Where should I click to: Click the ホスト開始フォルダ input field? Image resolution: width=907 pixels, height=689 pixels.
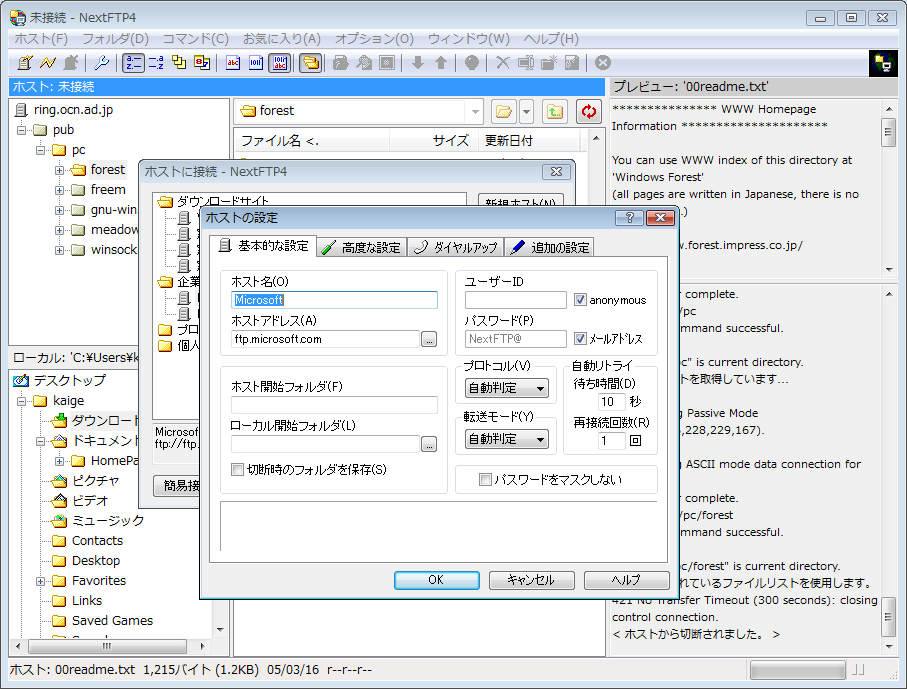pos(334,404)
